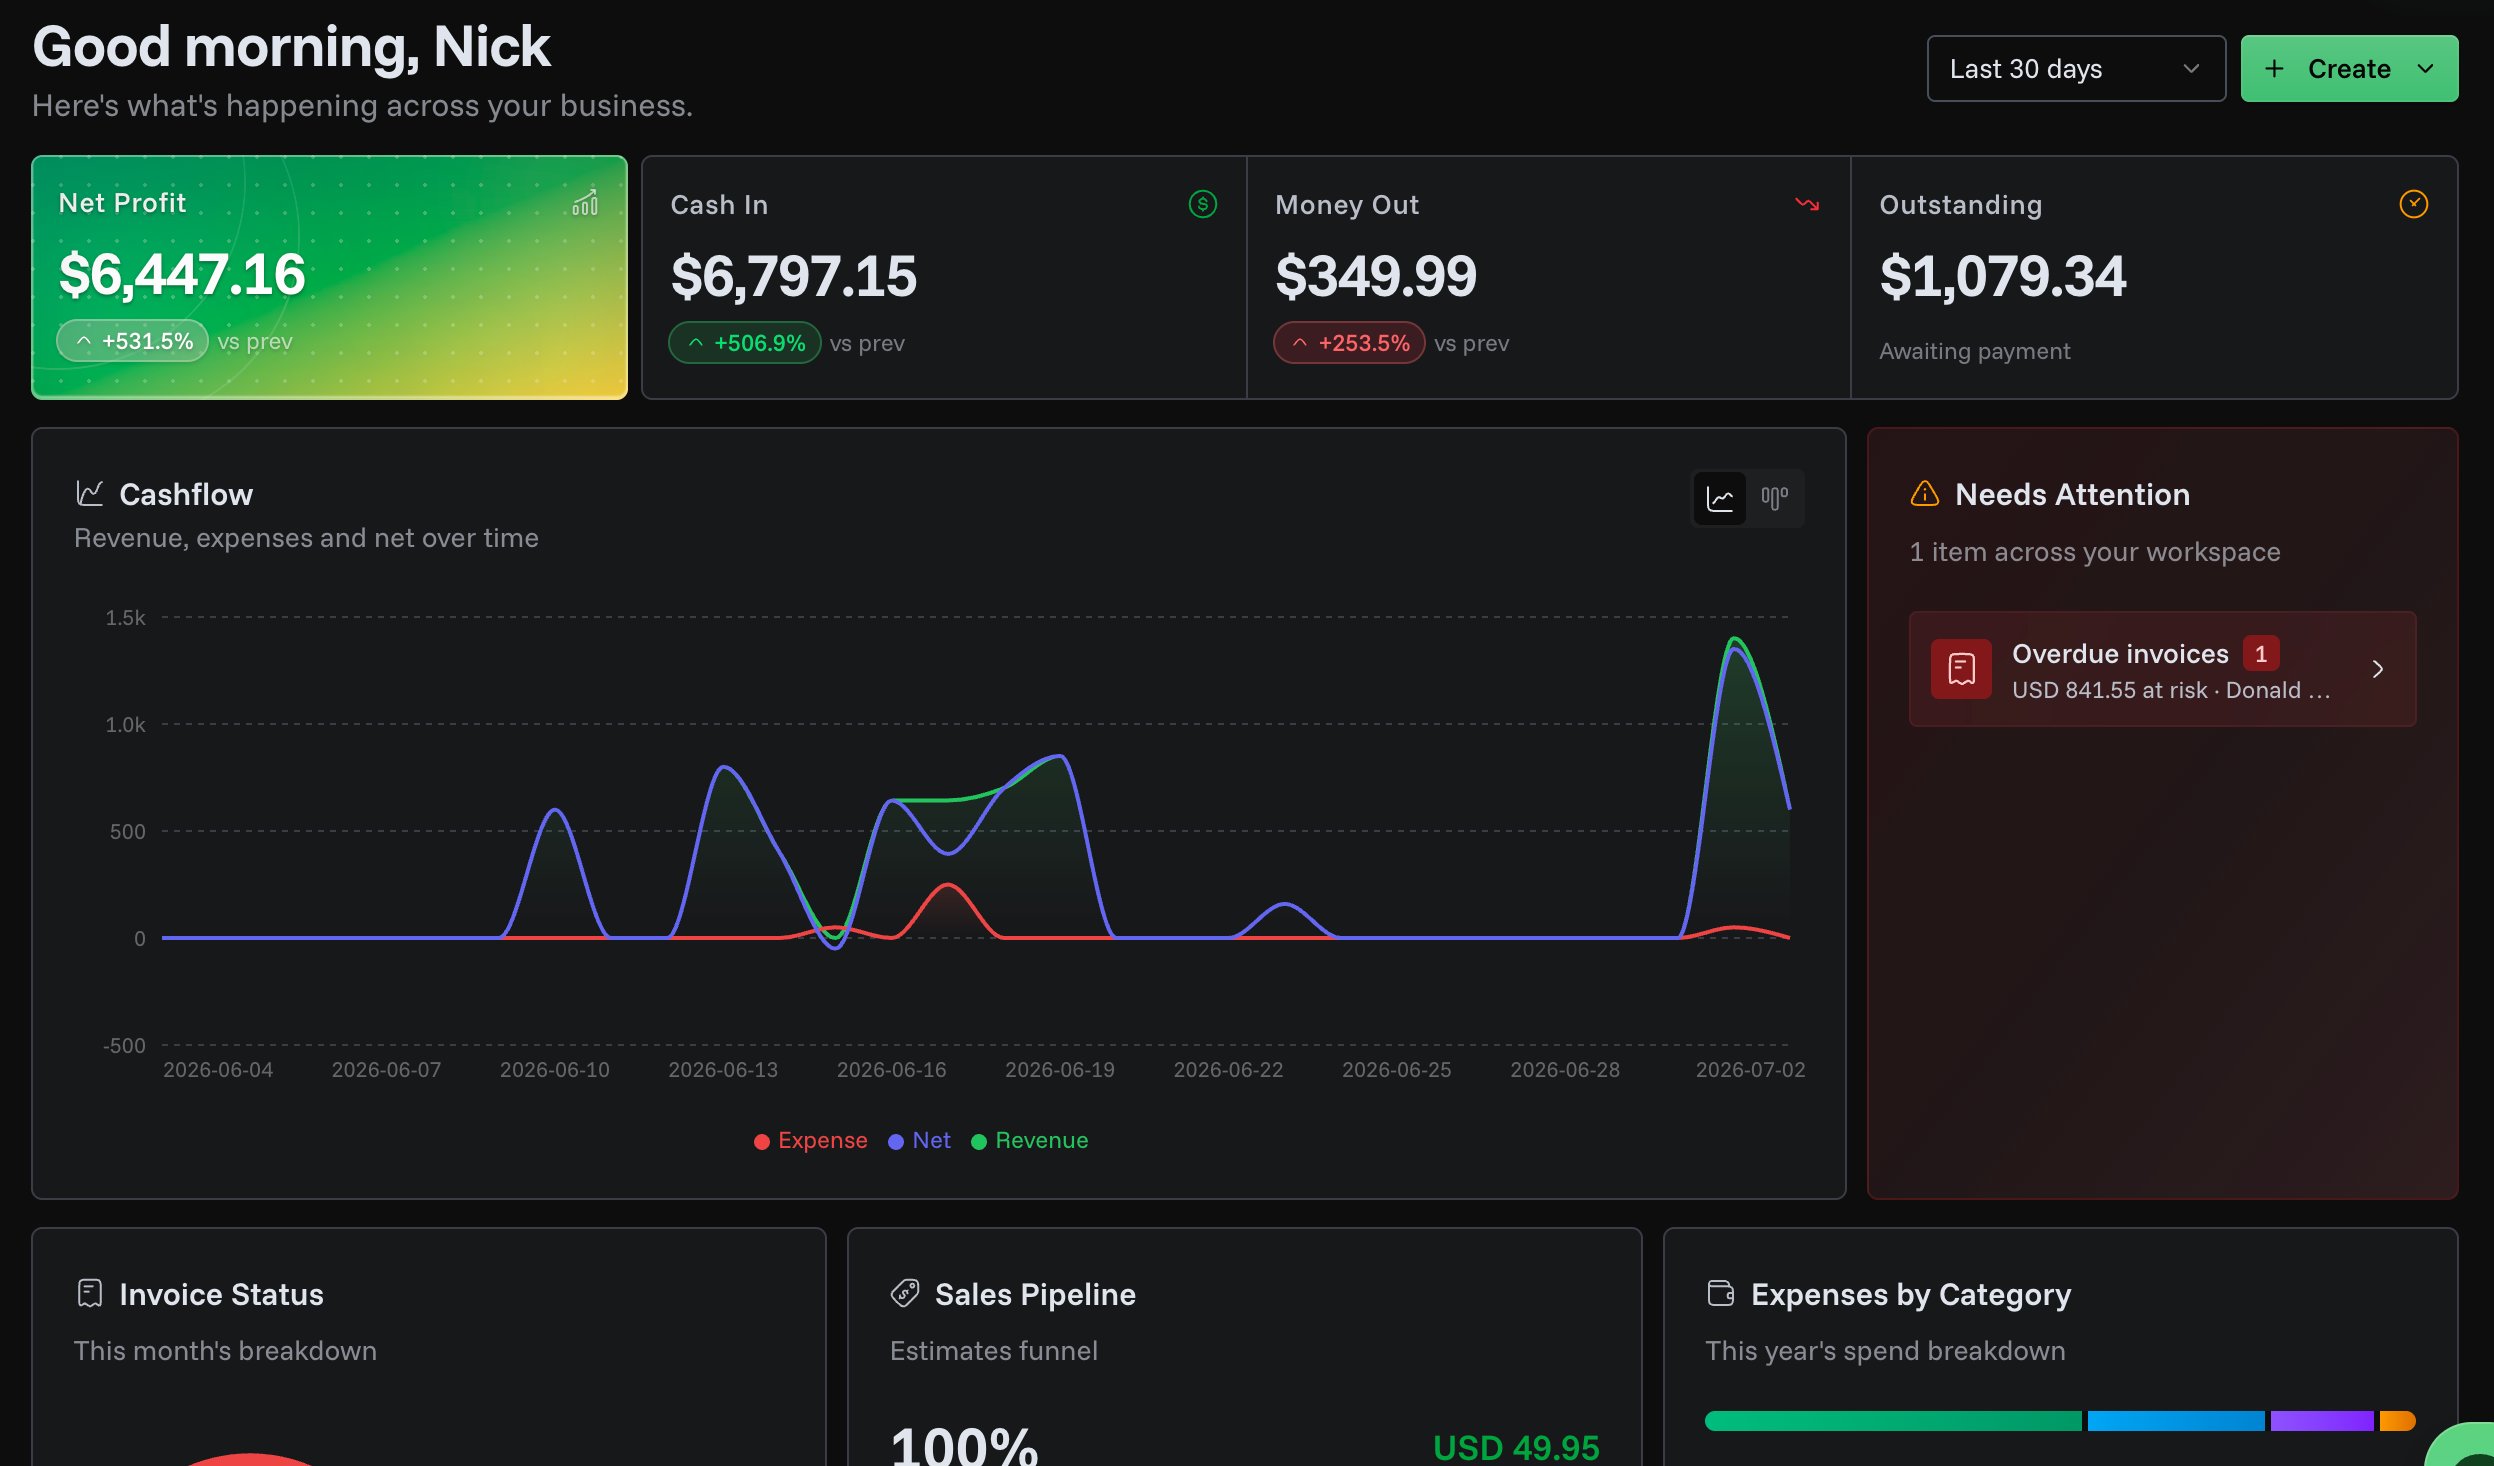Click the Invoice Status receipt icon
Image resolution: width=2494 pixels, height=1466 pixels.
tap(90, 1293)
